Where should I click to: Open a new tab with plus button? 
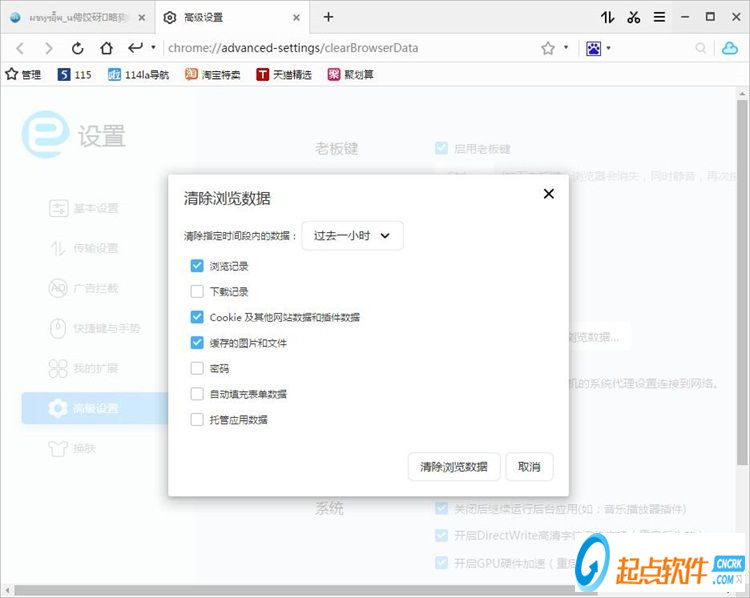coord(328,17)
